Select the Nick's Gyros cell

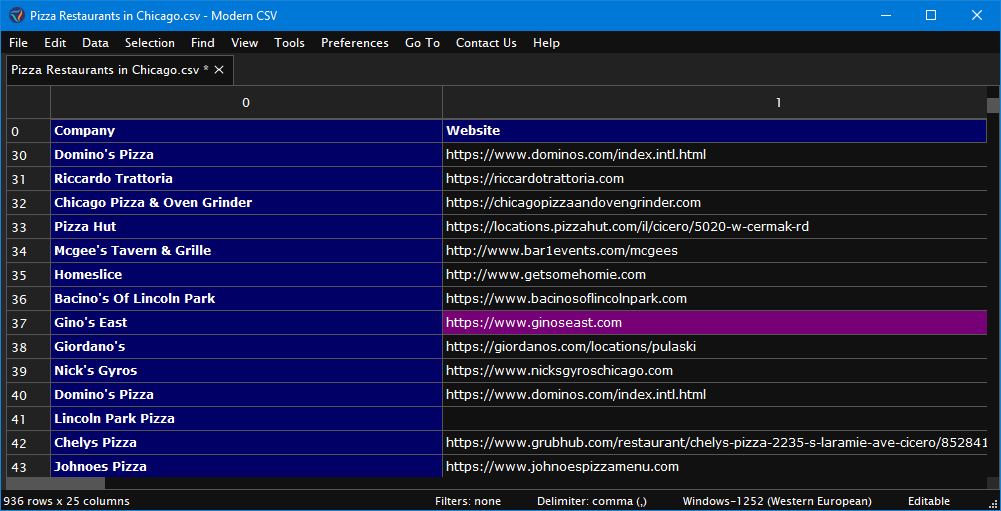click(246, 370)
